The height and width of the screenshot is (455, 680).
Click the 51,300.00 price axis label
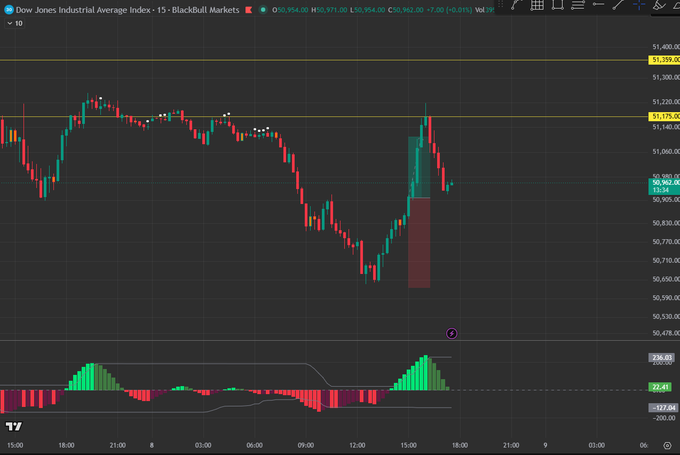click(666, 77)
